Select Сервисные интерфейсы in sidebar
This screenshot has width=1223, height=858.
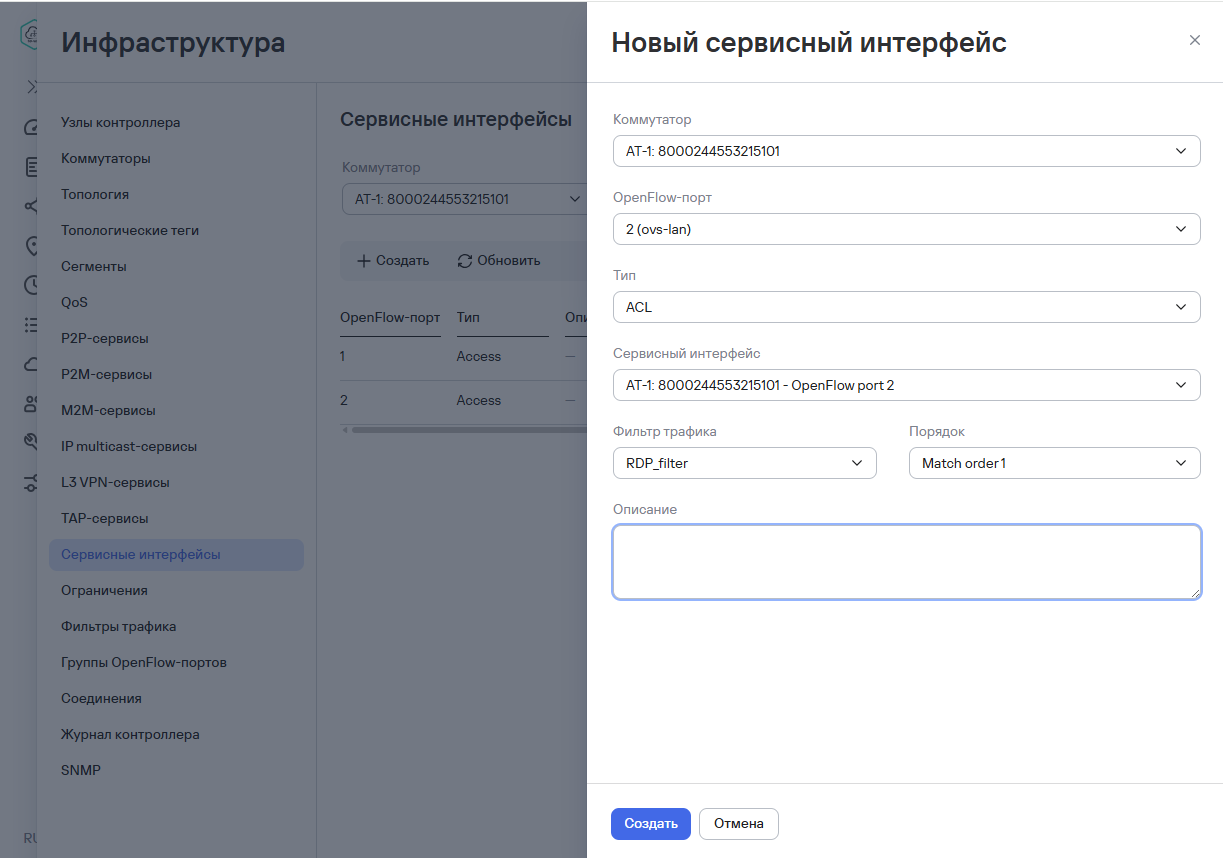point(176,555)
